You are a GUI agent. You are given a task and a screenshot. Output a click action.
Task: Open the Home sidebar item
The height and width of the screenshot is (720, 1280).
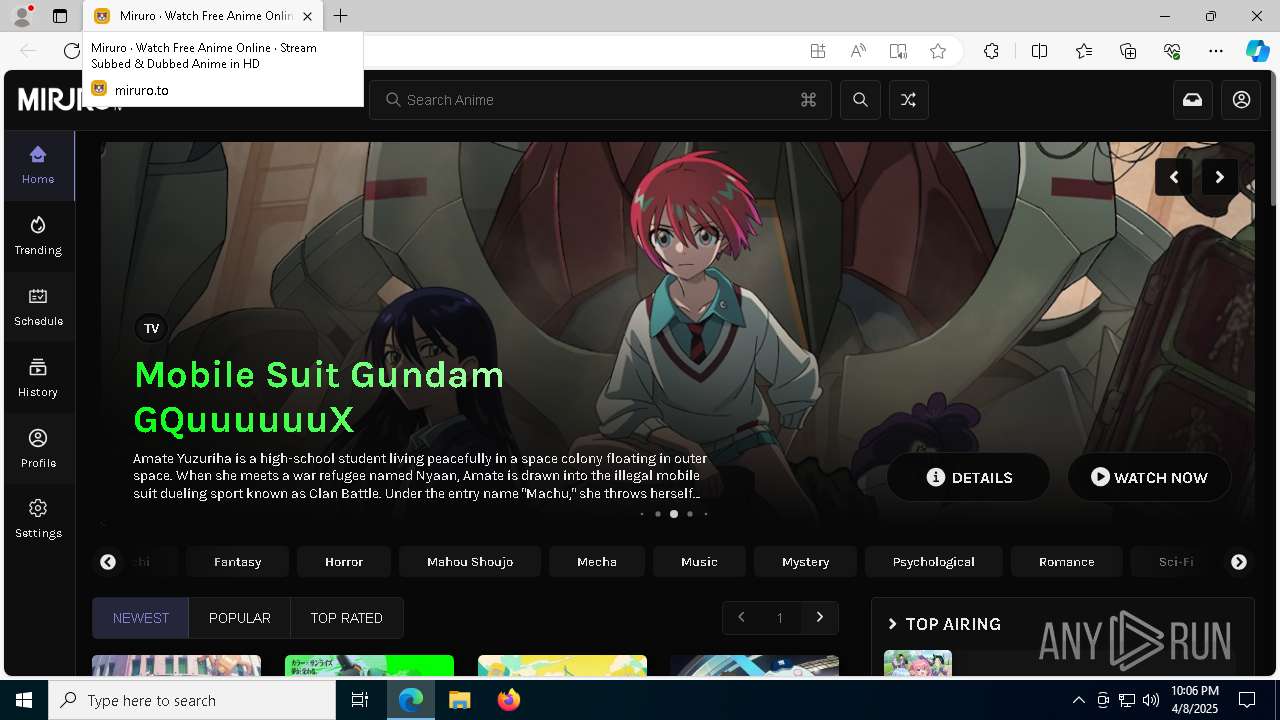(x=38, y=165)
